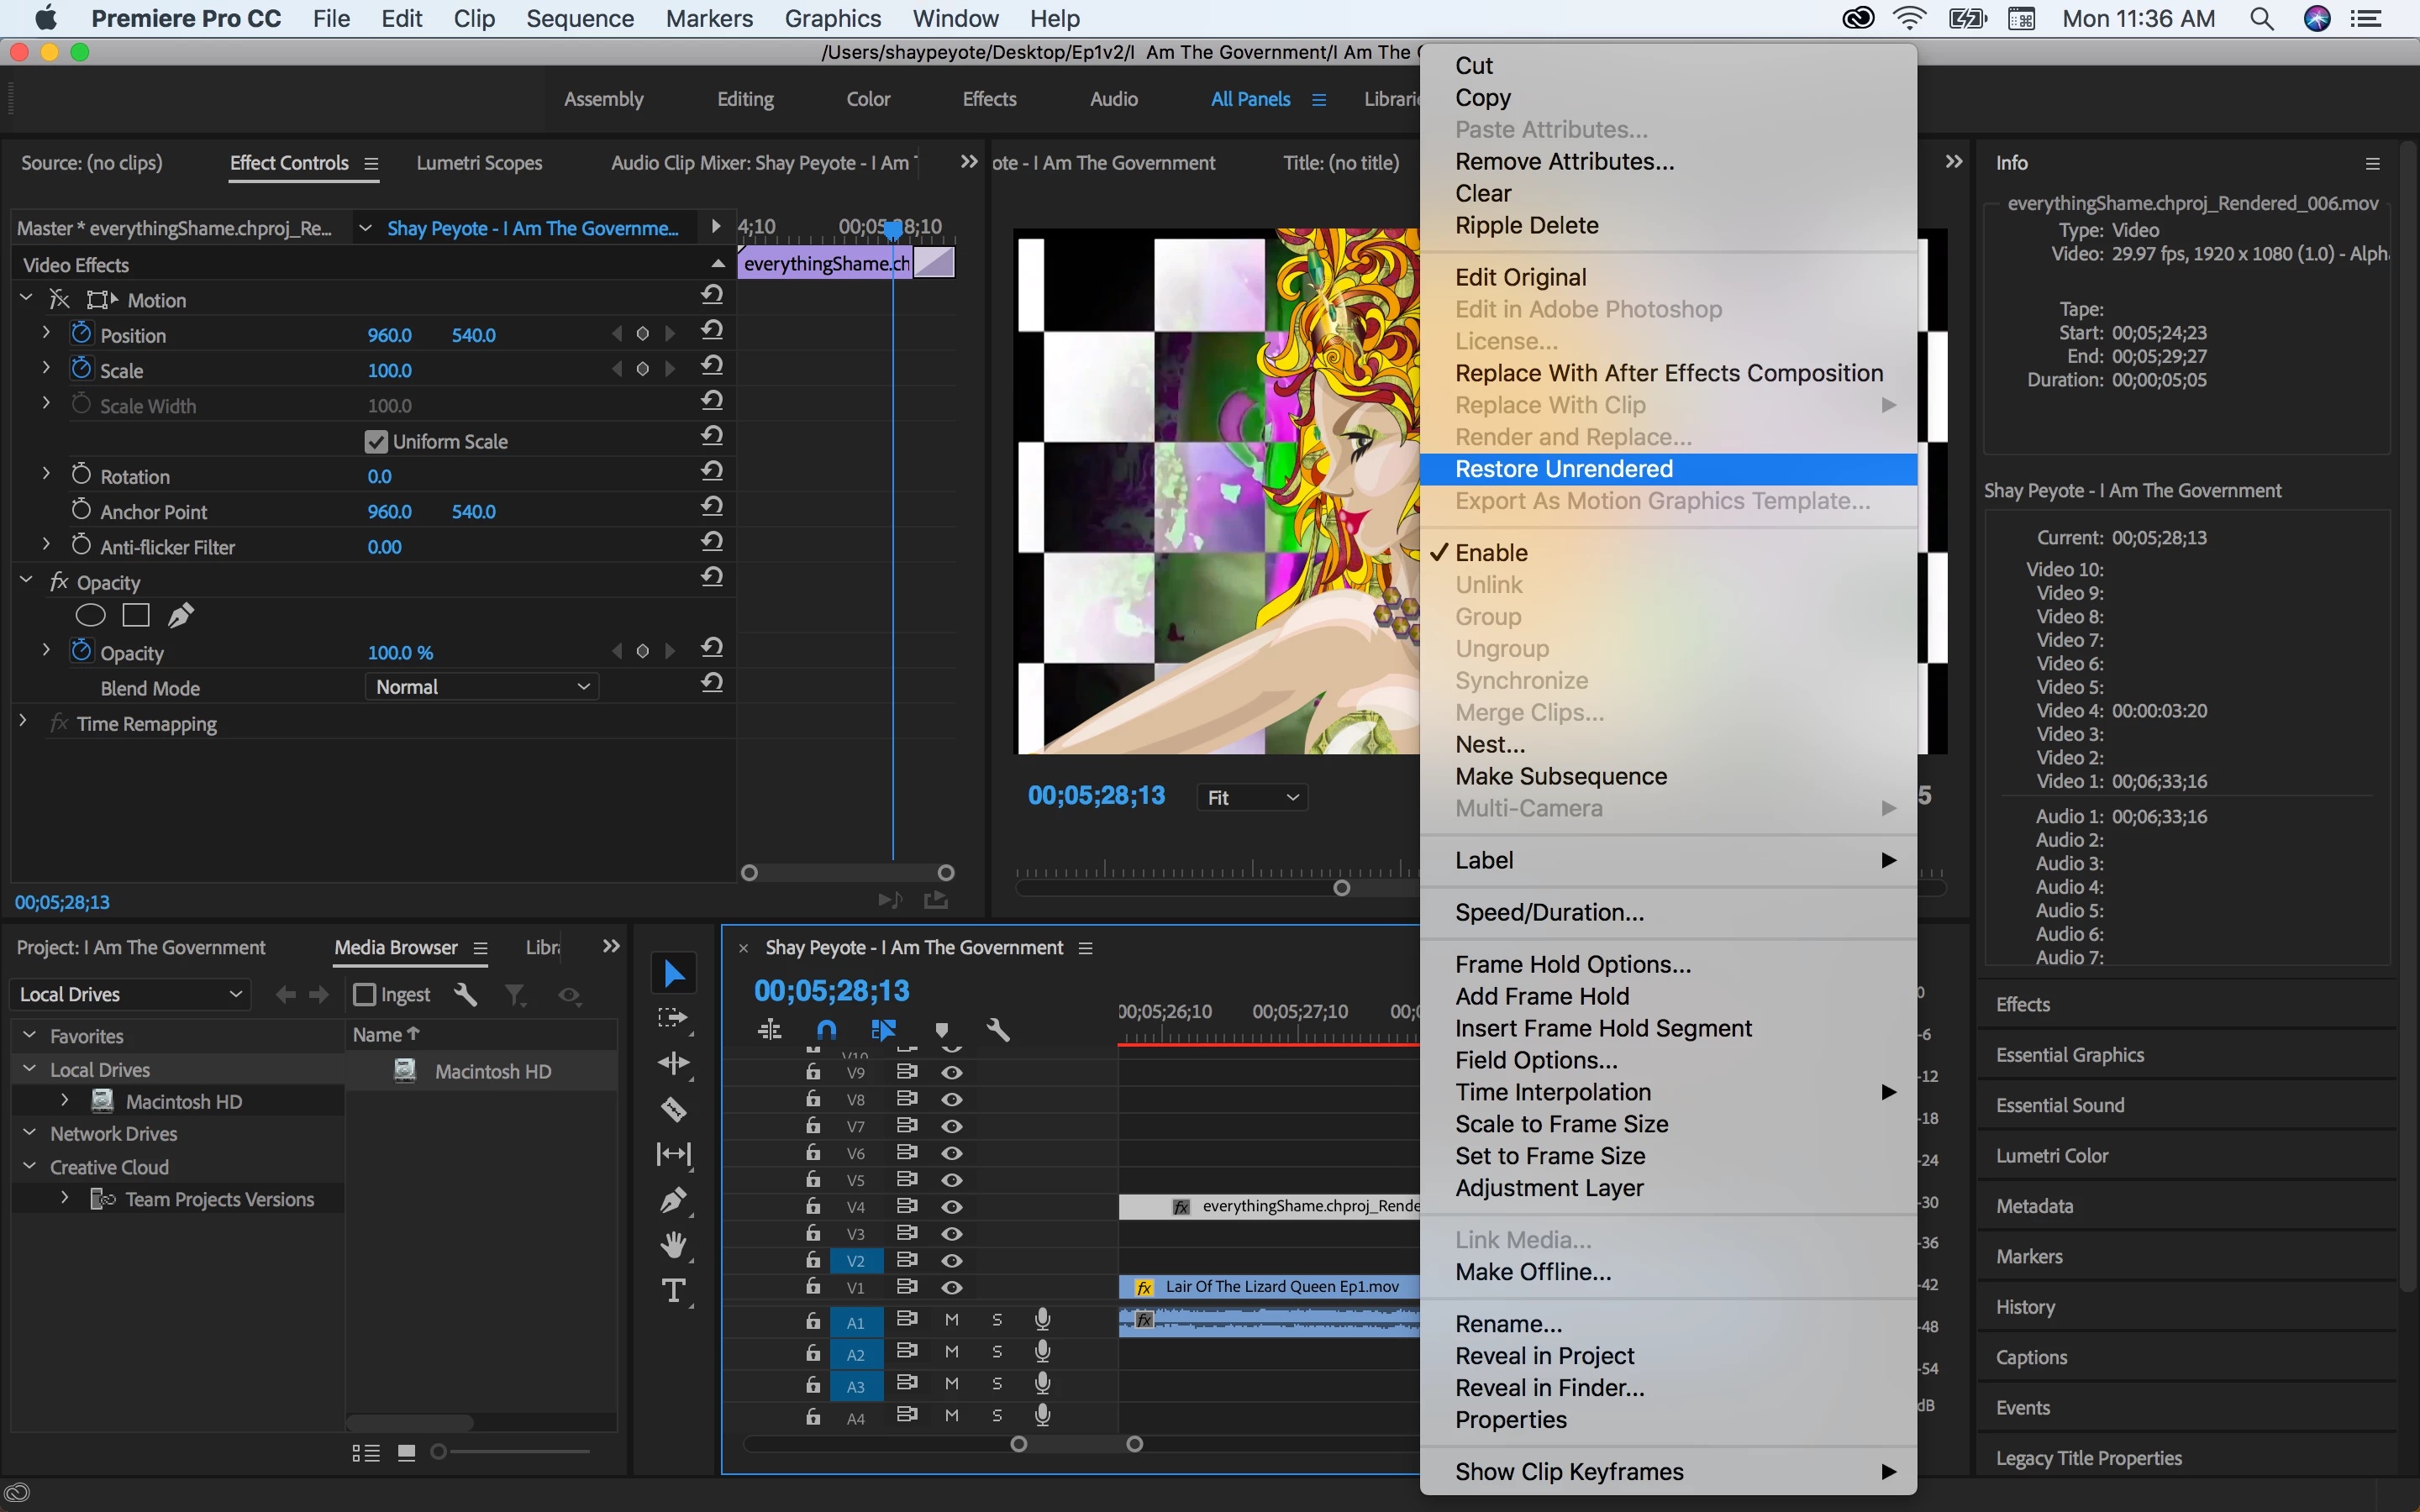Open Program Monitor Fit zoom dropdown
The image size is (2420, 1512).
click(1252, 797)
